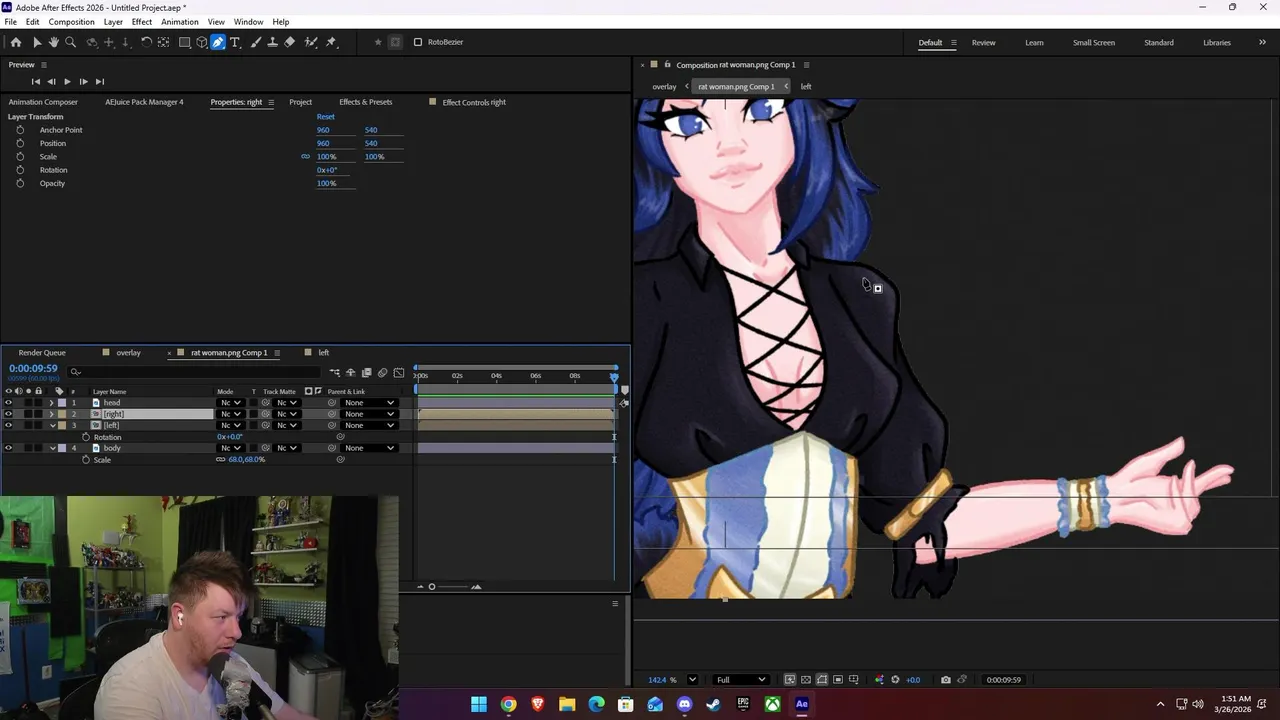
Task: Collapse the body layer twirl arrow
Action: pos(52,448)
